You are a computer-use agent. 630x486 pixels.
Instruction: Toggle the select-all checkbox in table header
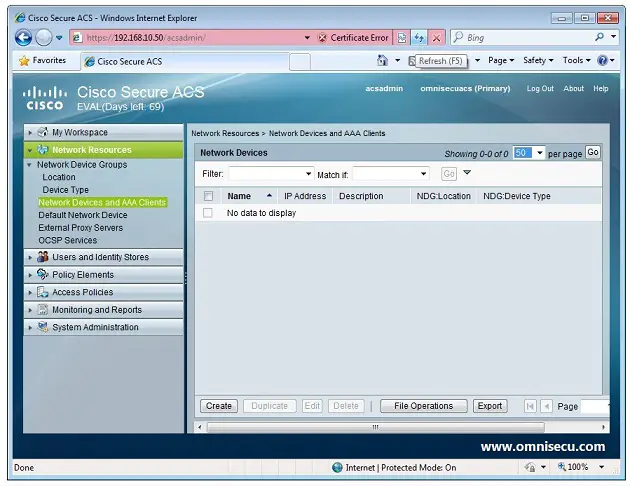(x=208, y=196)
